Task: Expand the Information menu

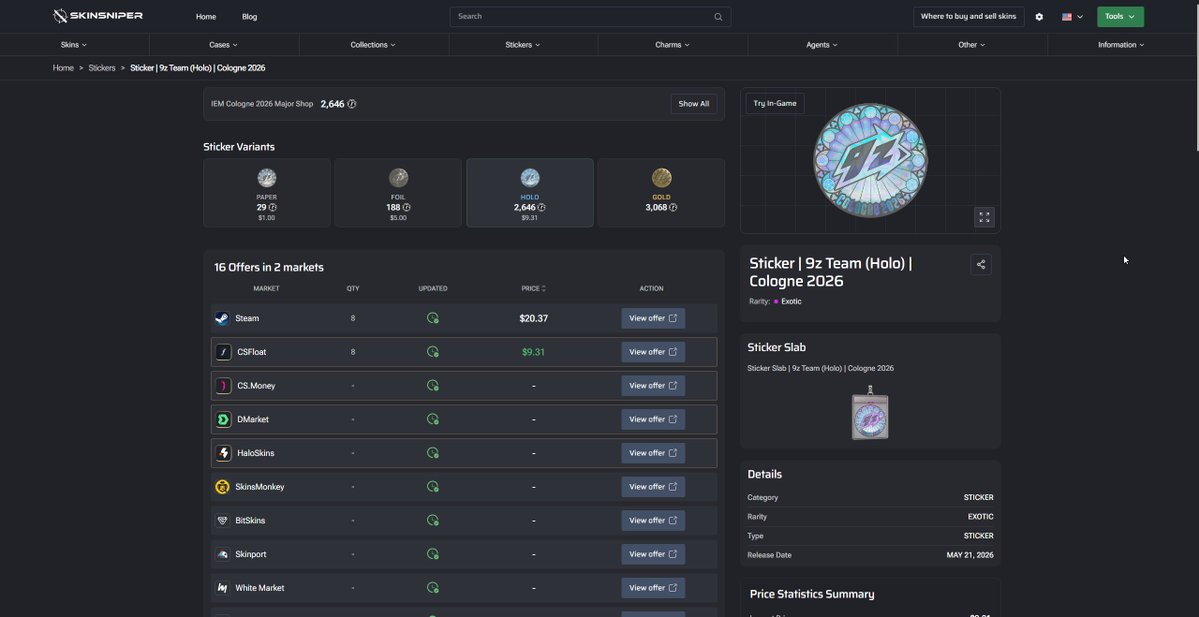Action: (x=1121, y=44)
